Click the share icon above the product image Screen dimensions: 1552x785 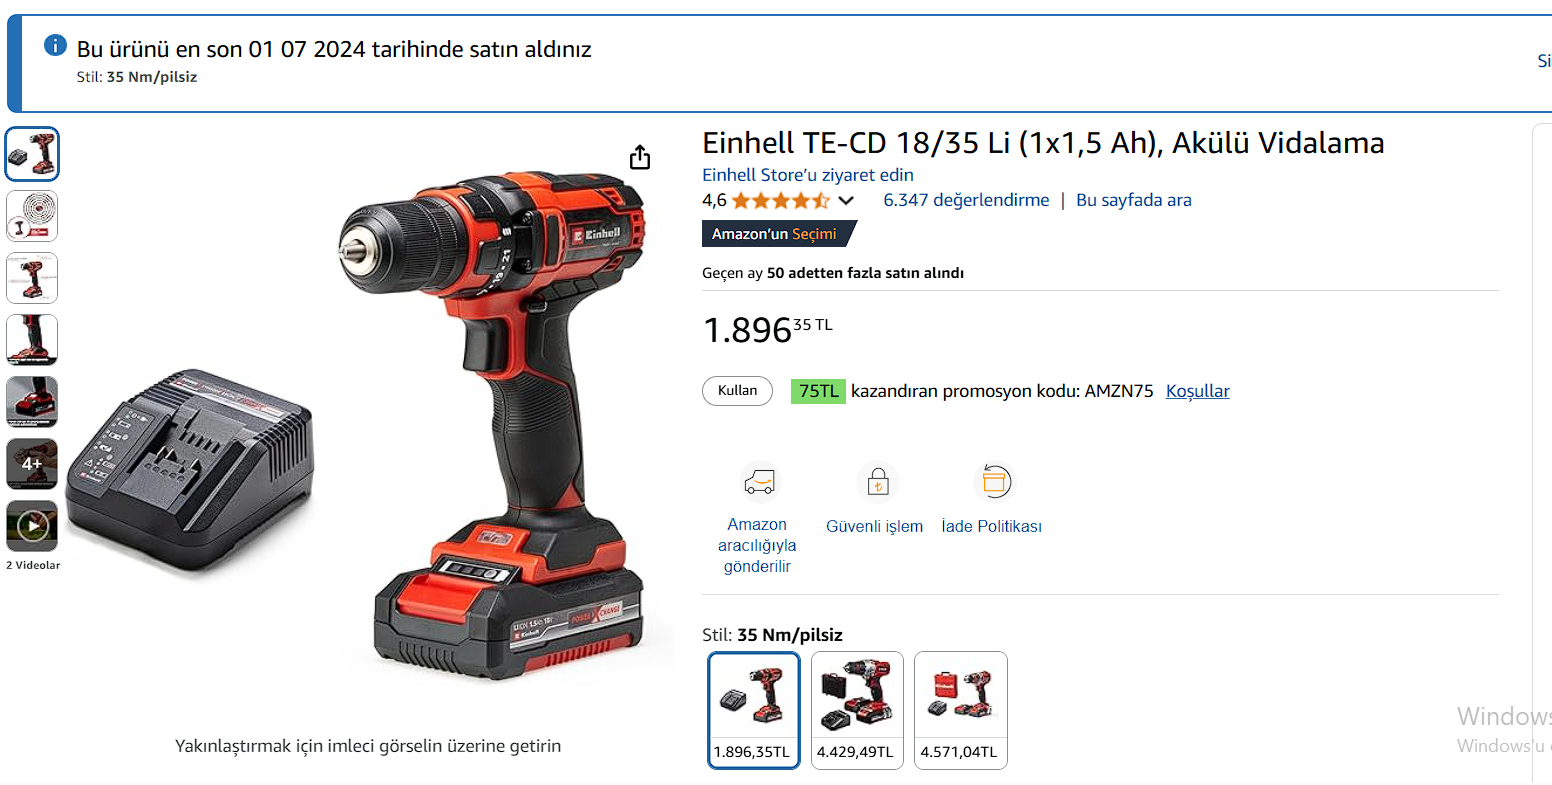[640, 157]
